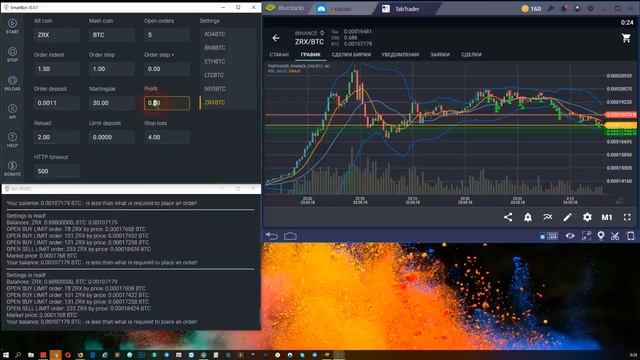This screenshot has width=640, height=360.
Task: Select BNBBTC in Settings list
Action: (x=215, y=48)
